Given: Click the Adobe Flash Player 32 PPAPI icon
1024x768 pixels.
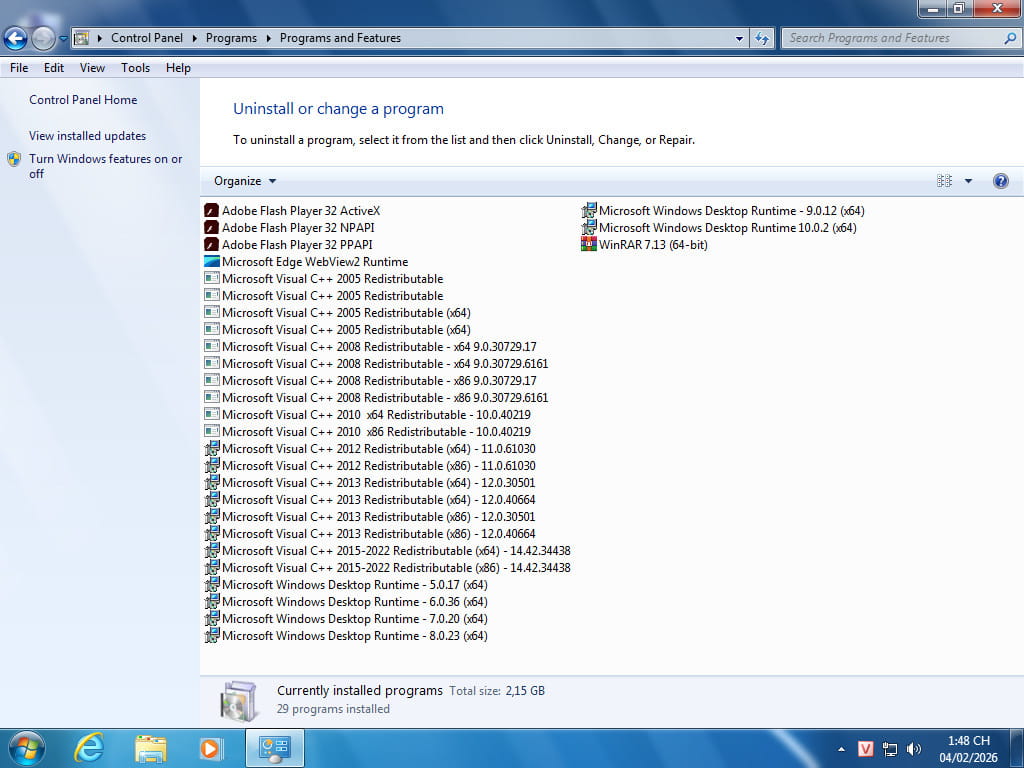Looking at the screenshot, I should [x=212, y=244].
